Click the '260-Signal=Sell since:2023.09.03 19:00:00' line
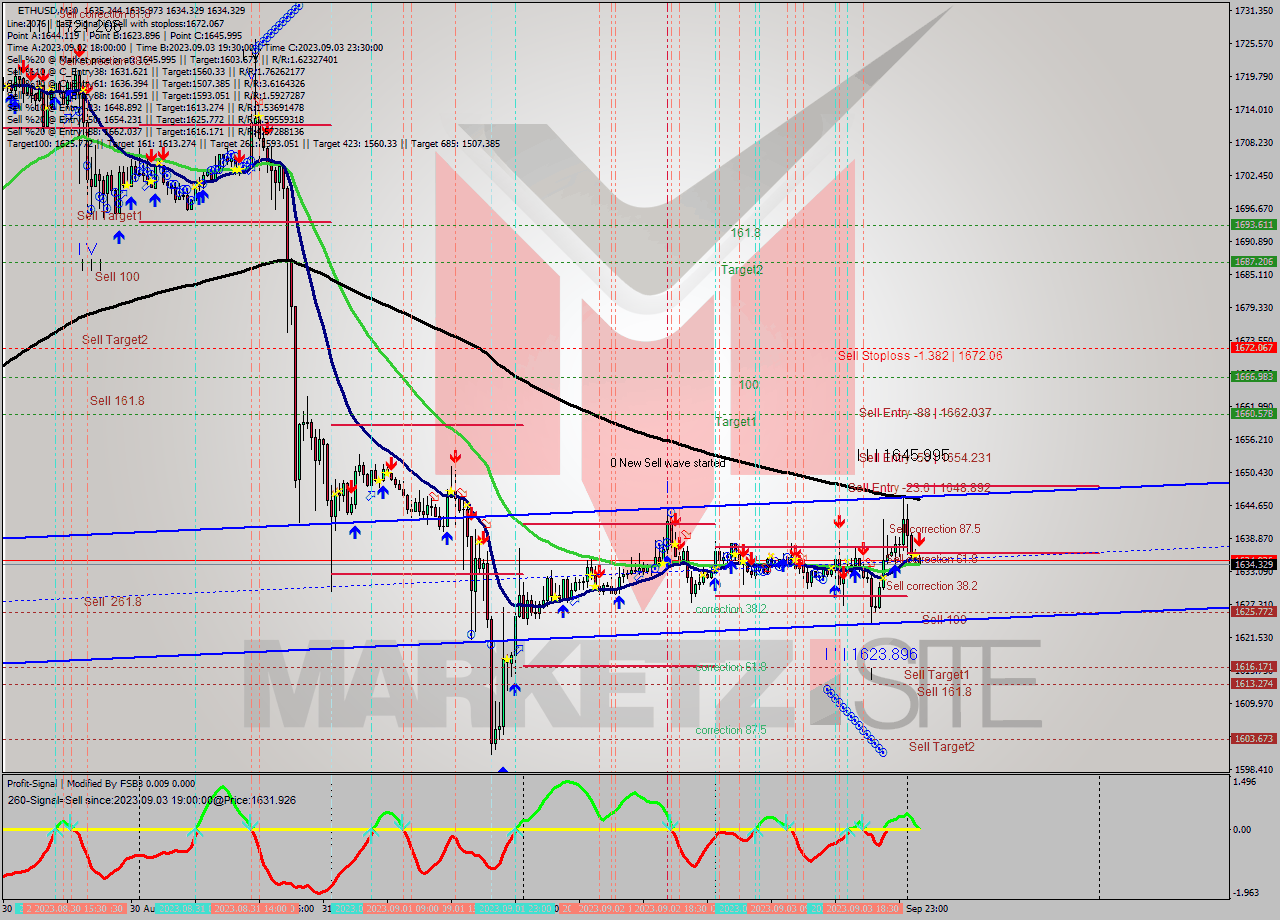1280x920 pixels. coord(151,800)
